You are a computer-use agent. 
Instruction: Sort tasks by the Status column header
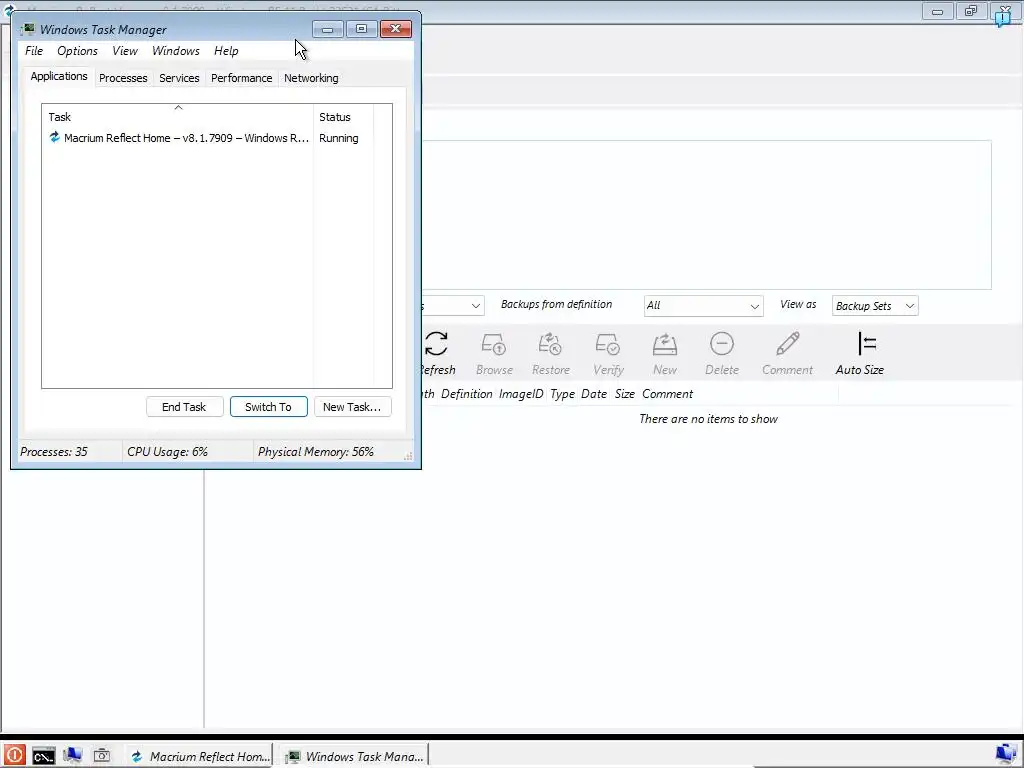click(343, 117)
